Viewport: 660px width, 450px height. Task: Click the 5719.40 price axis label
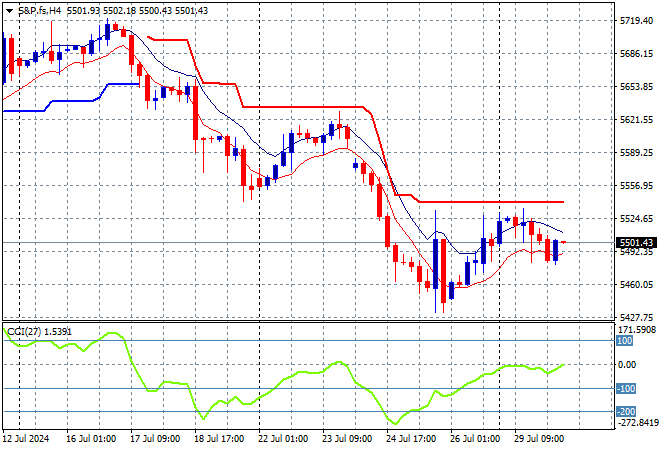[636, 21]
